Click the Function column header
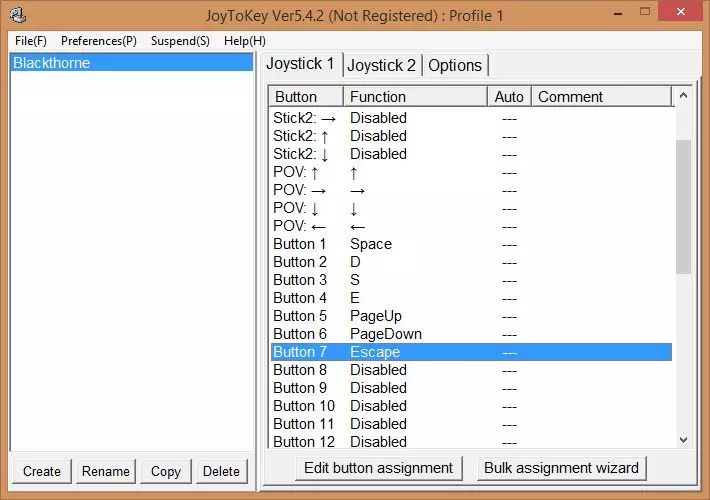Viewport: 710px width, 500px height. point(415,97)
